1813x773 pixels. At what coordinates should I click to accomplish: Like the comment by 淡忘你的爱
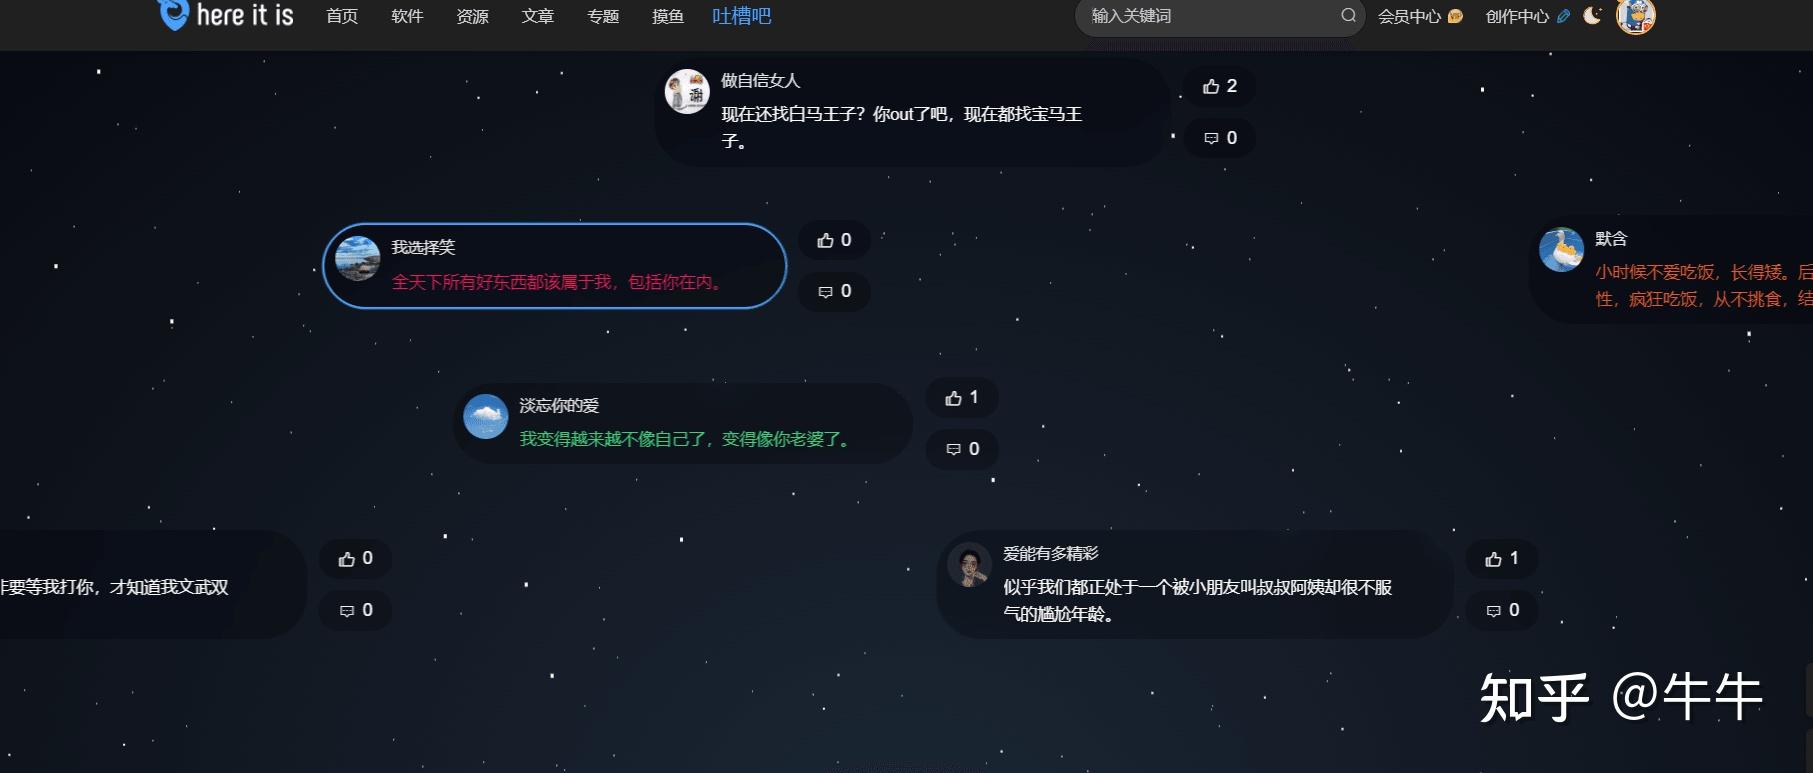pos(962,398)
